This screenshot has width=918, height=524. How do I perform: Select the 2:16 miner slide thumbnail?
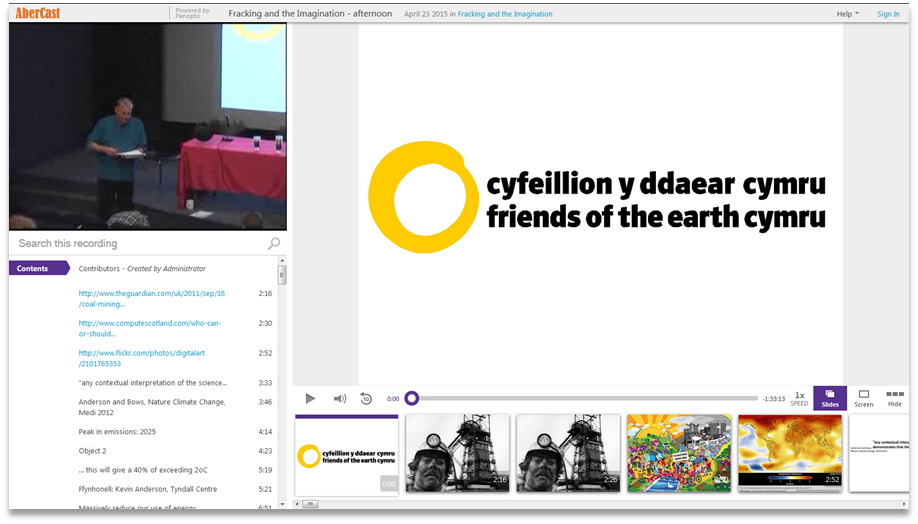457,453
